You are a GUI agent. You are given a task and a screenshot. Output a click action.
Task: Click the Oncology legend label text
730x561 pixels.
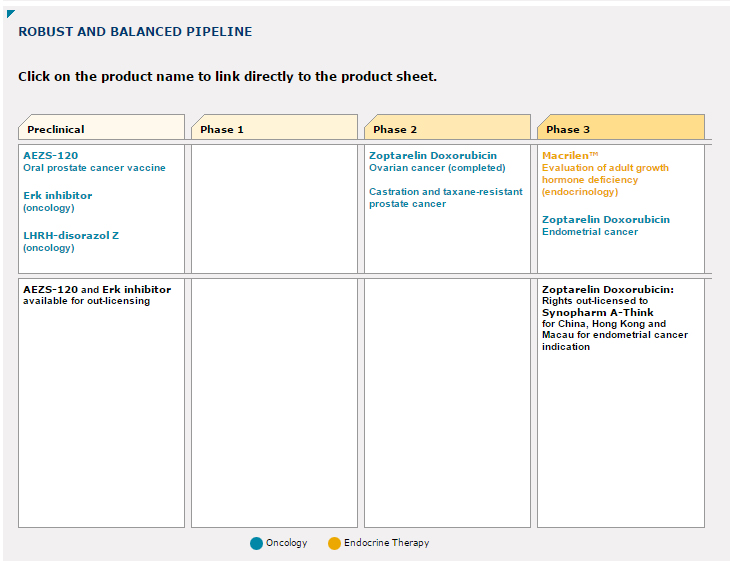coord(286,543)
